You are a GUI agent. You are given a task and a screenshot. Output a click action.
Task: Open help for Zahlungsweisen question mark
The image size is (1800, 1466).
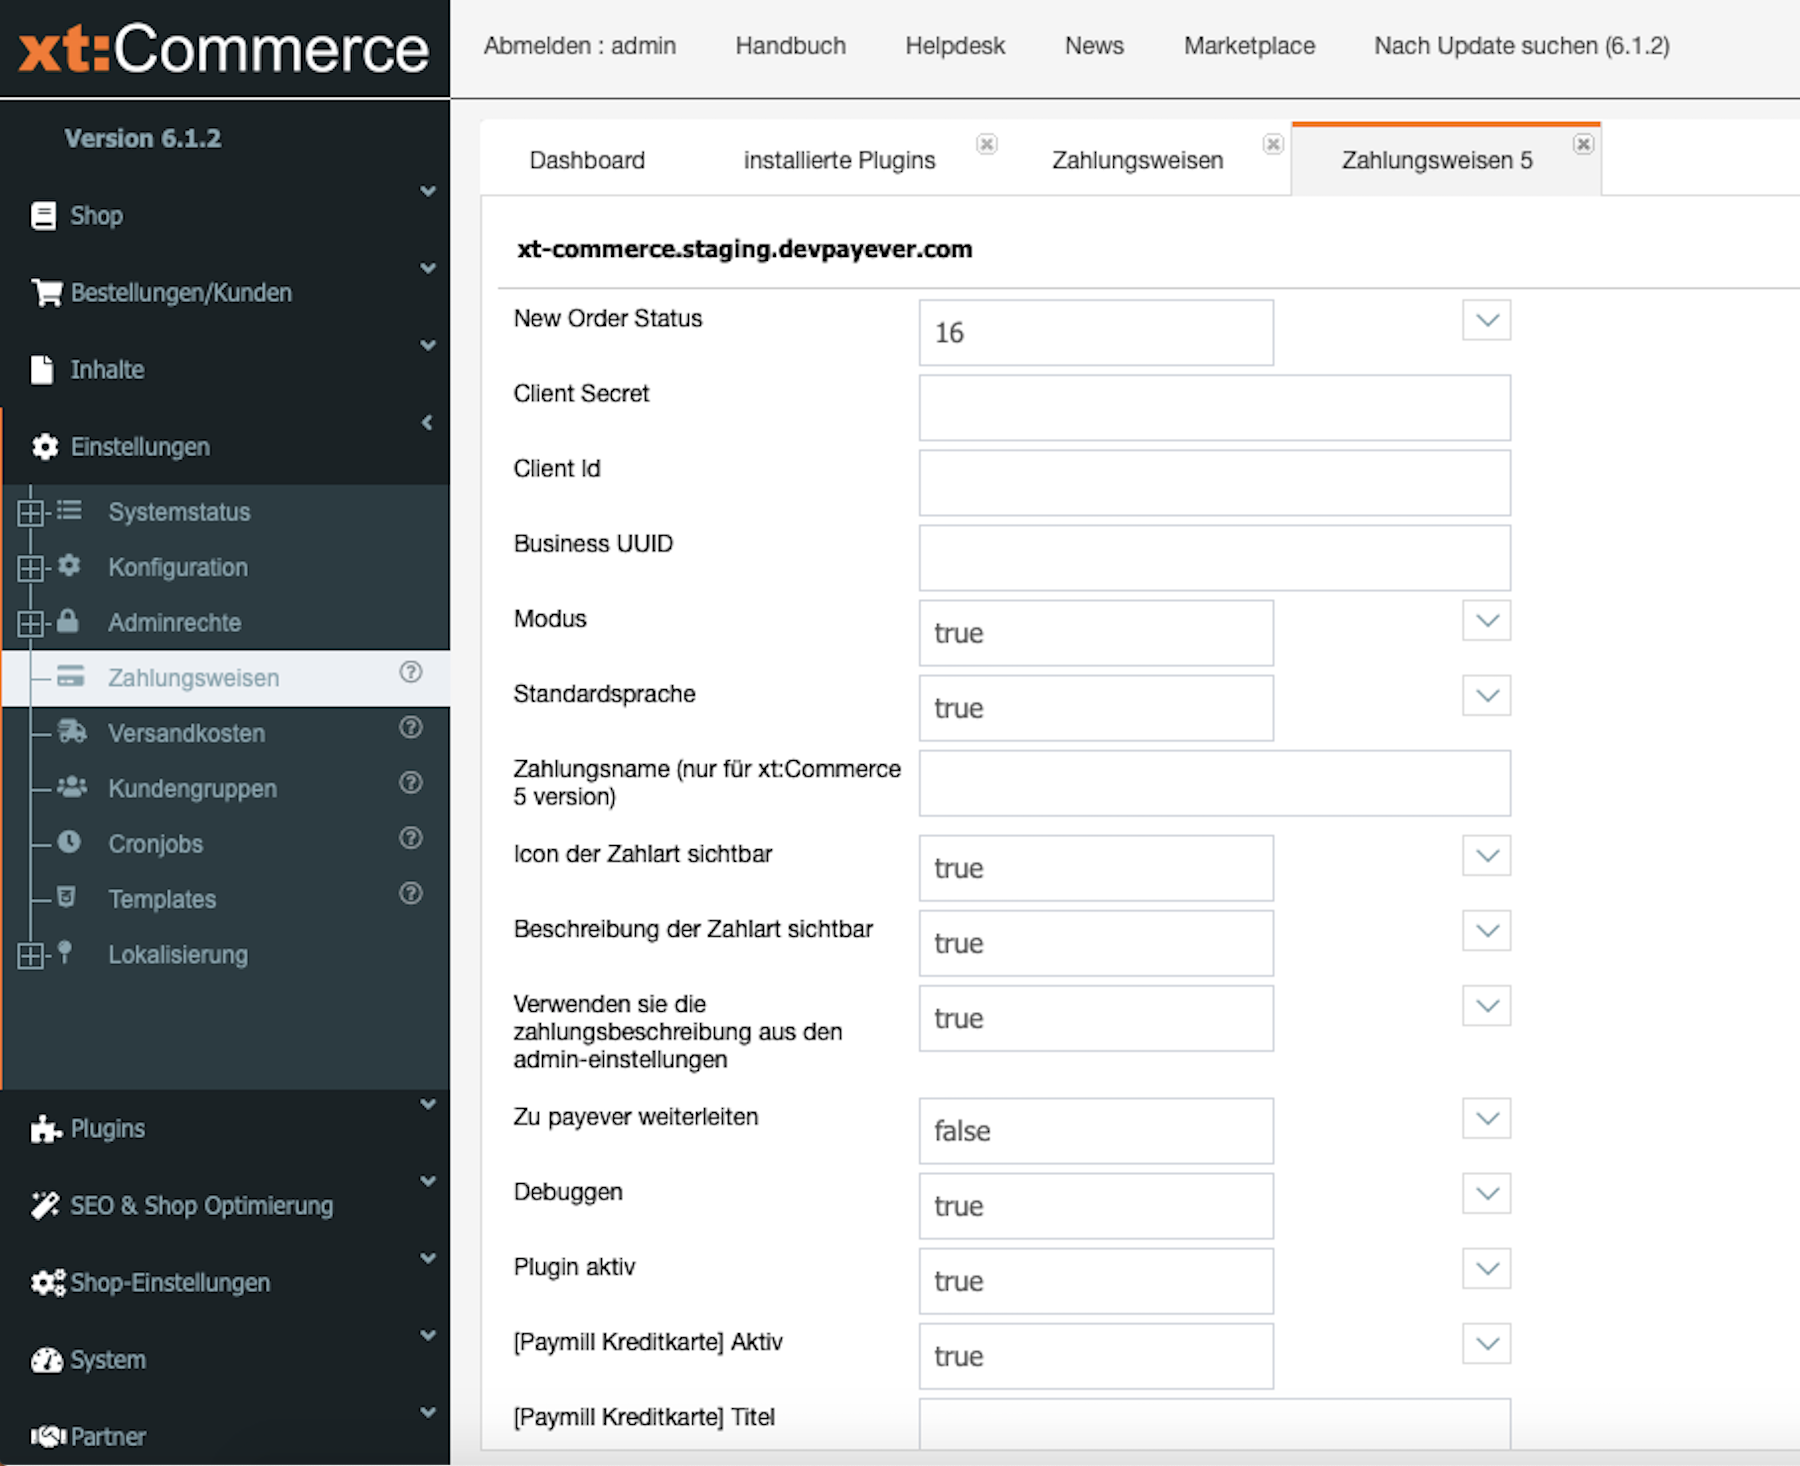(x=411, y=672)
